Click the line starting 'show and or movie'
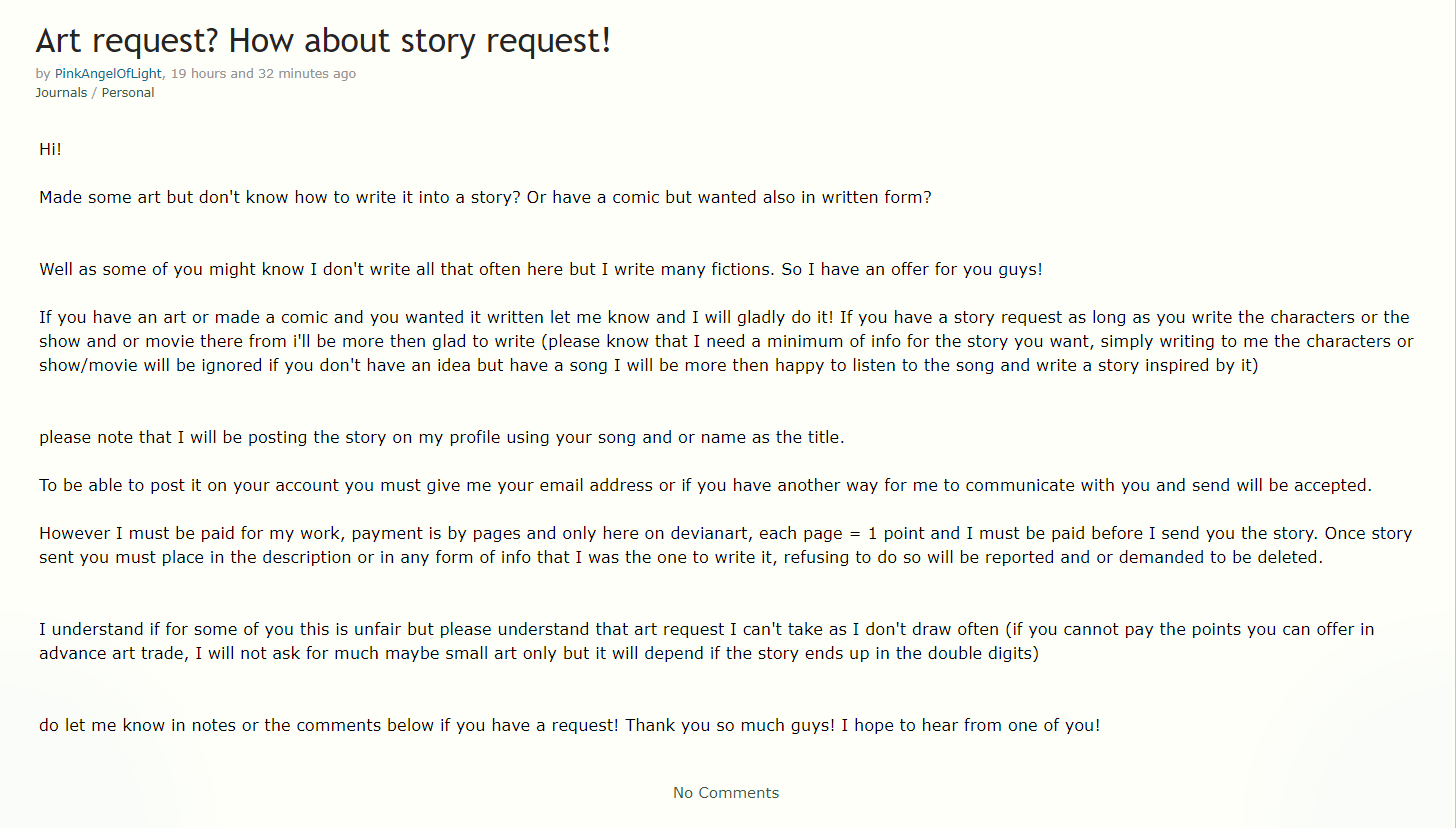 [x=726, y=341]
